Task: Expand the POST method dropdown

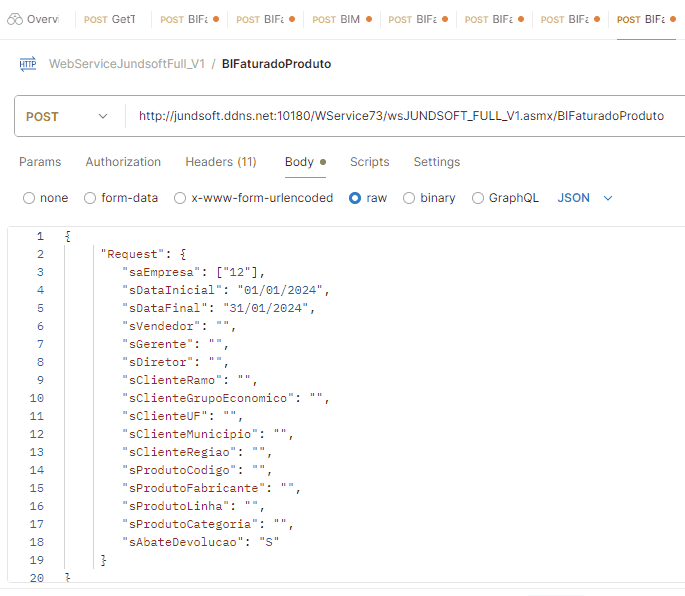Action: pyautogui.click(x=67, y=116)
